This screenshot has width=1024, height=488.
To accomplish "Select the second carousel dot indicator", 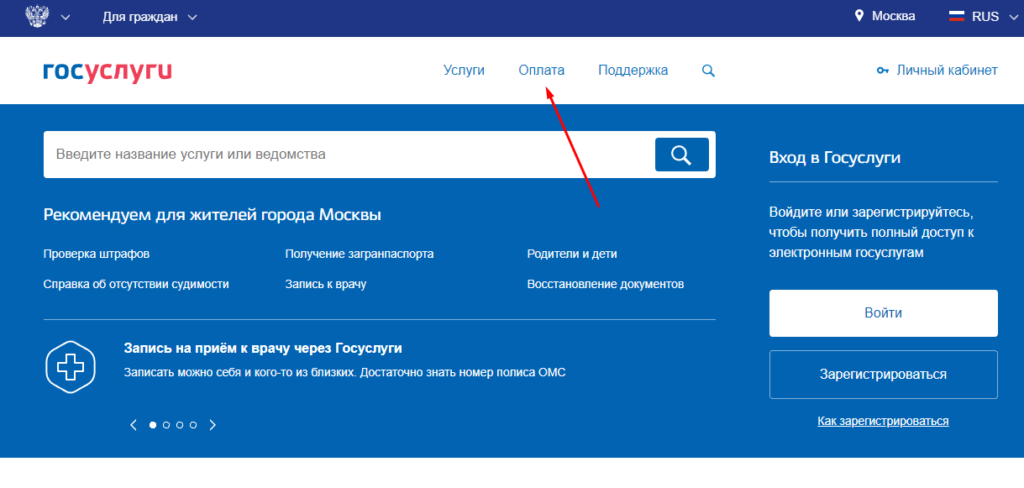I will click(x=166, y=425).
